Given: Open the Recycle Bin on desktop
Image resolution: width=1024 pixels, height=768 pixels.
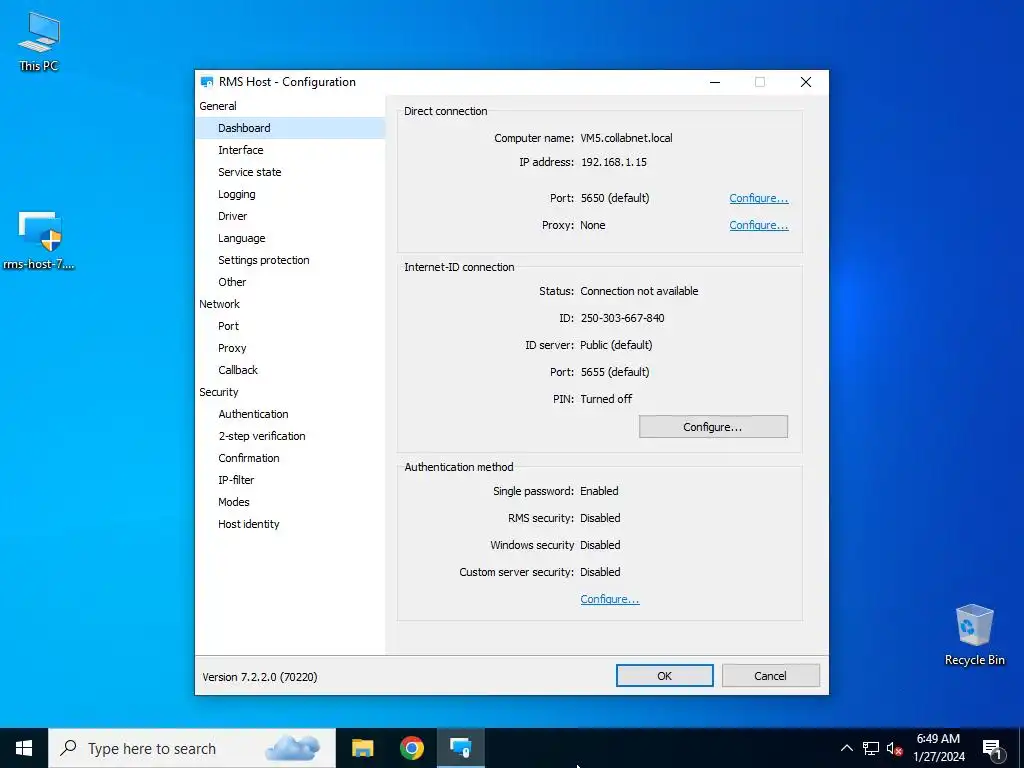Looking at the screenshot, I should [x=974, y=635].
